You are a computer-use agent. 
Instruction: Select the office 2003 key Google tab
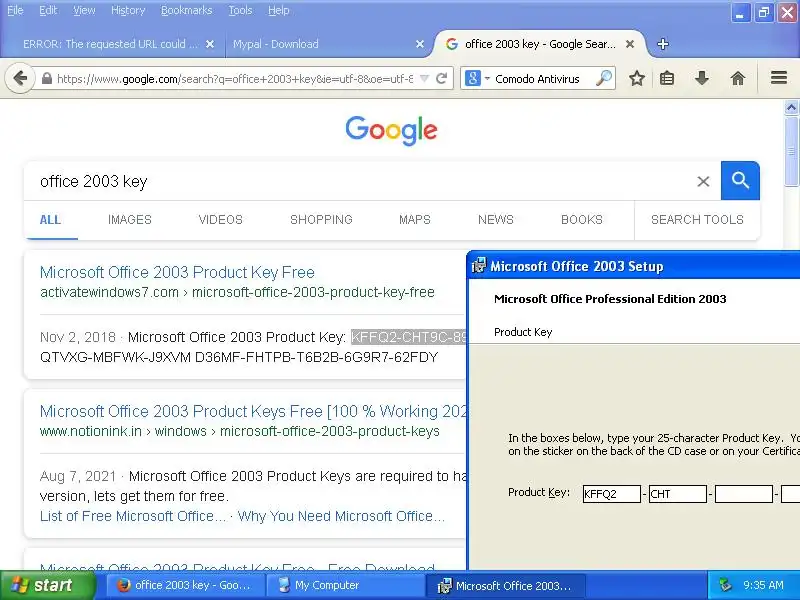point(540,44)
